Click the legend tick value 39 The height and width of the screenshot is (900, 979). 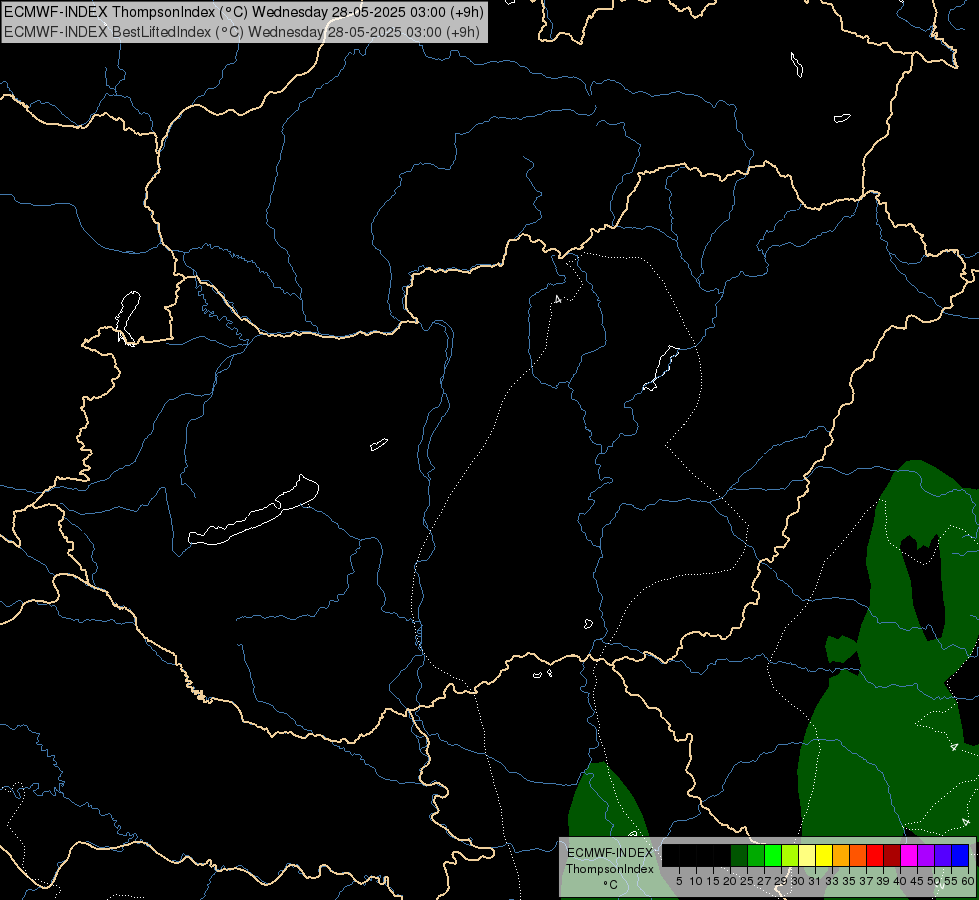pyautogui.click(x=883, y=881)
